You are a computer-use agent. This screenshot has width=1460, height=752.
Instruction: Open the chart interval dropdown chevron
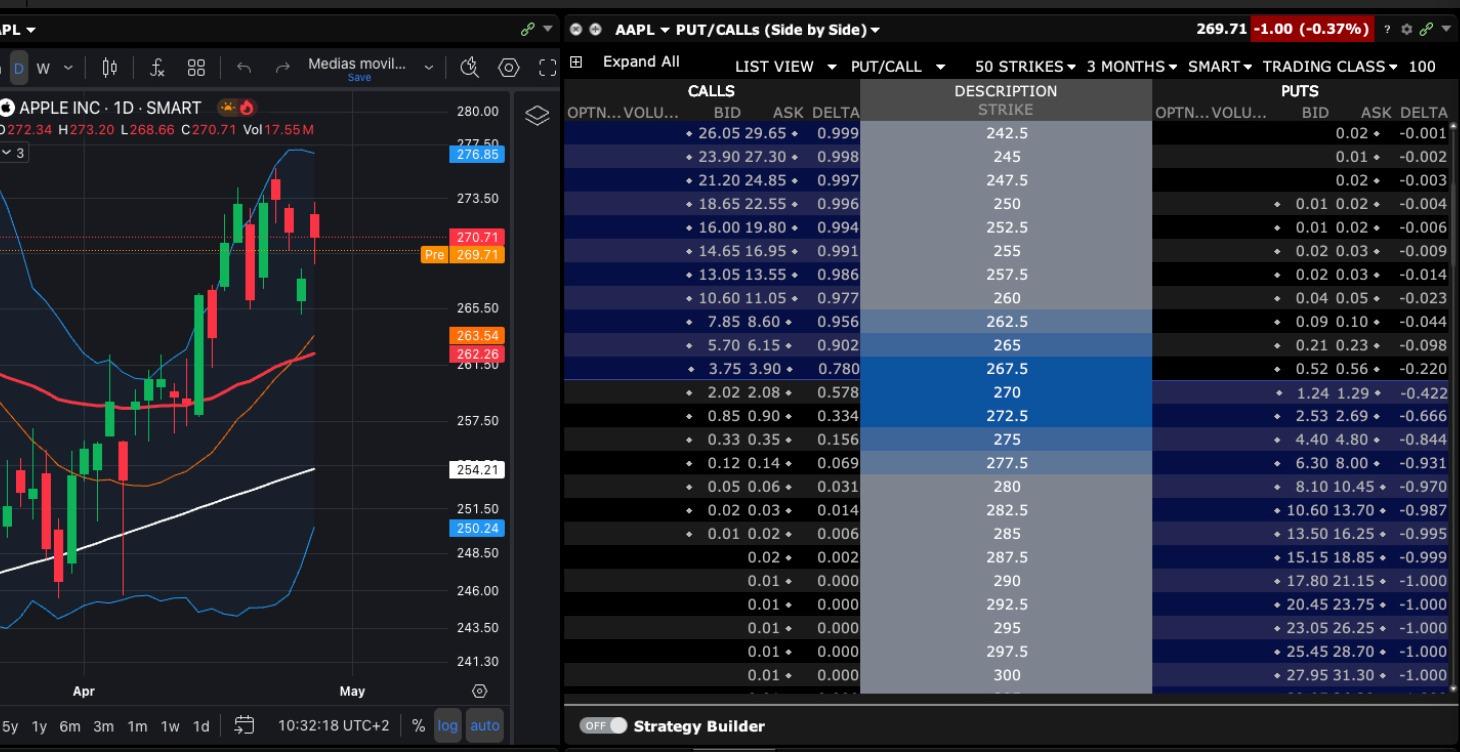tap(68, 68)
